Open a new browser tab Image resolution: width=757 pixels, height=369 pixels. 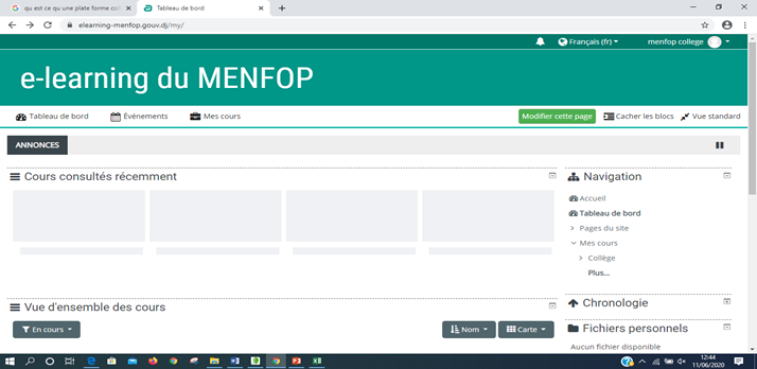[x=282, y=8]
